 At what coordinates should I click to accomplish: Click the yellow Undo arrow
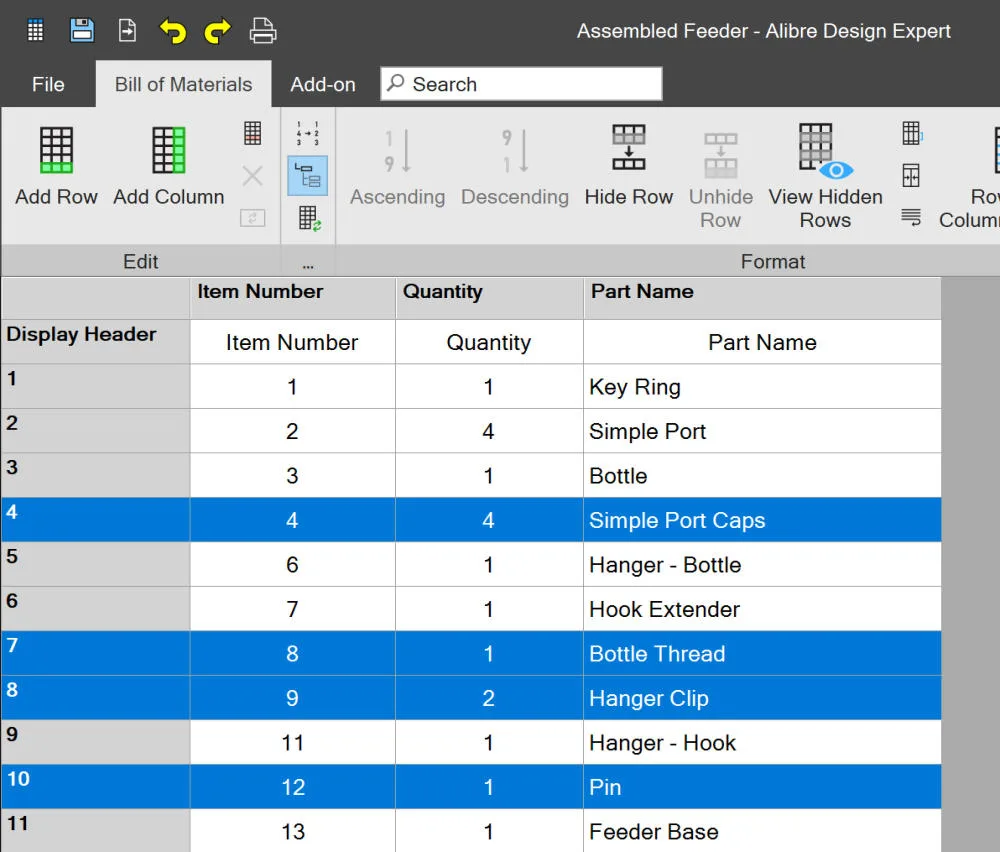click(172, 31)
